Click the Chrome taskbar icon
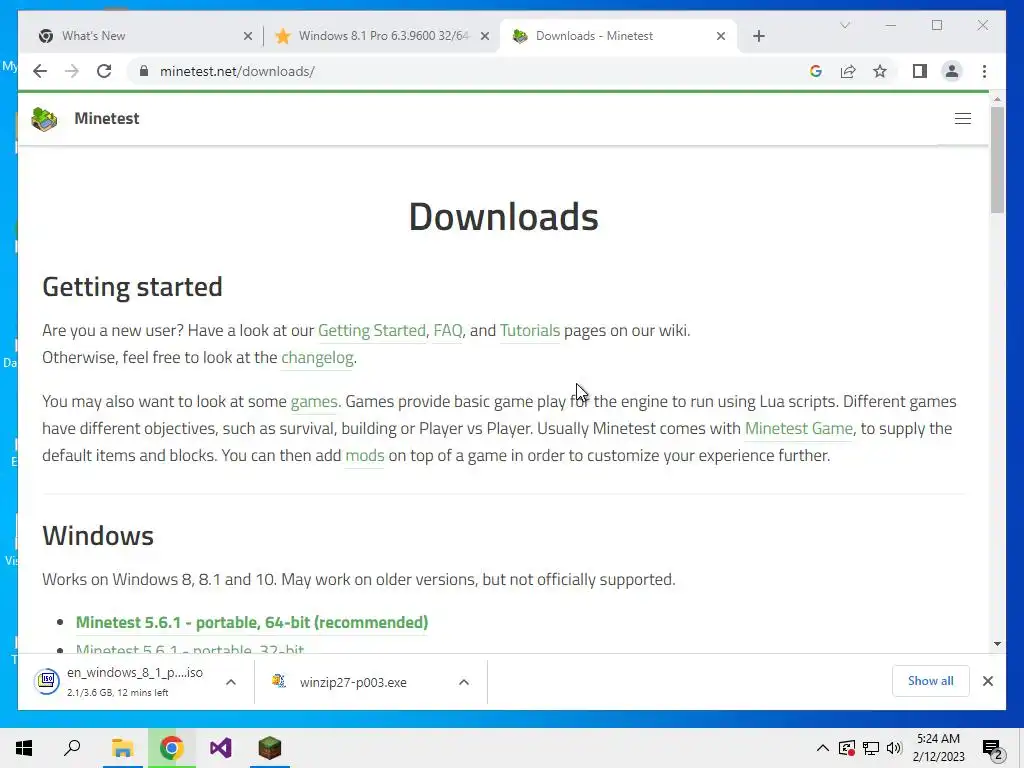This screenshot has height=768, width=1024. [x=171, y=748]
